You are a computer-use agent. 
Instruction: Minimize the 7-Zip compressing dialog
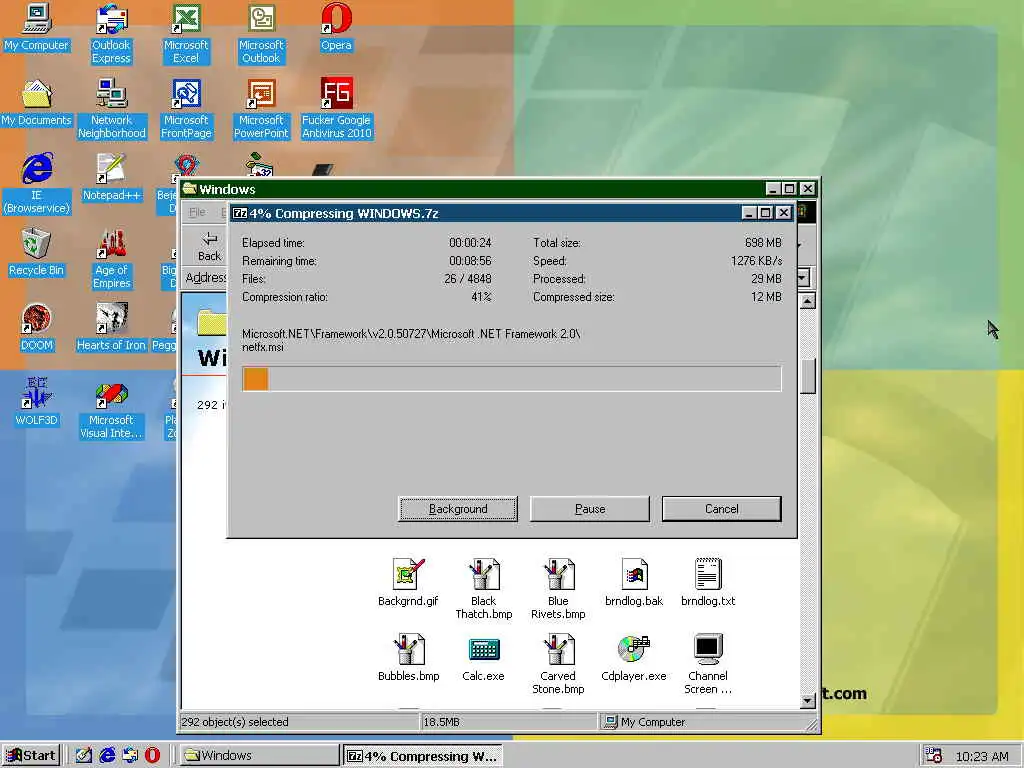click(x=749, y=213)
